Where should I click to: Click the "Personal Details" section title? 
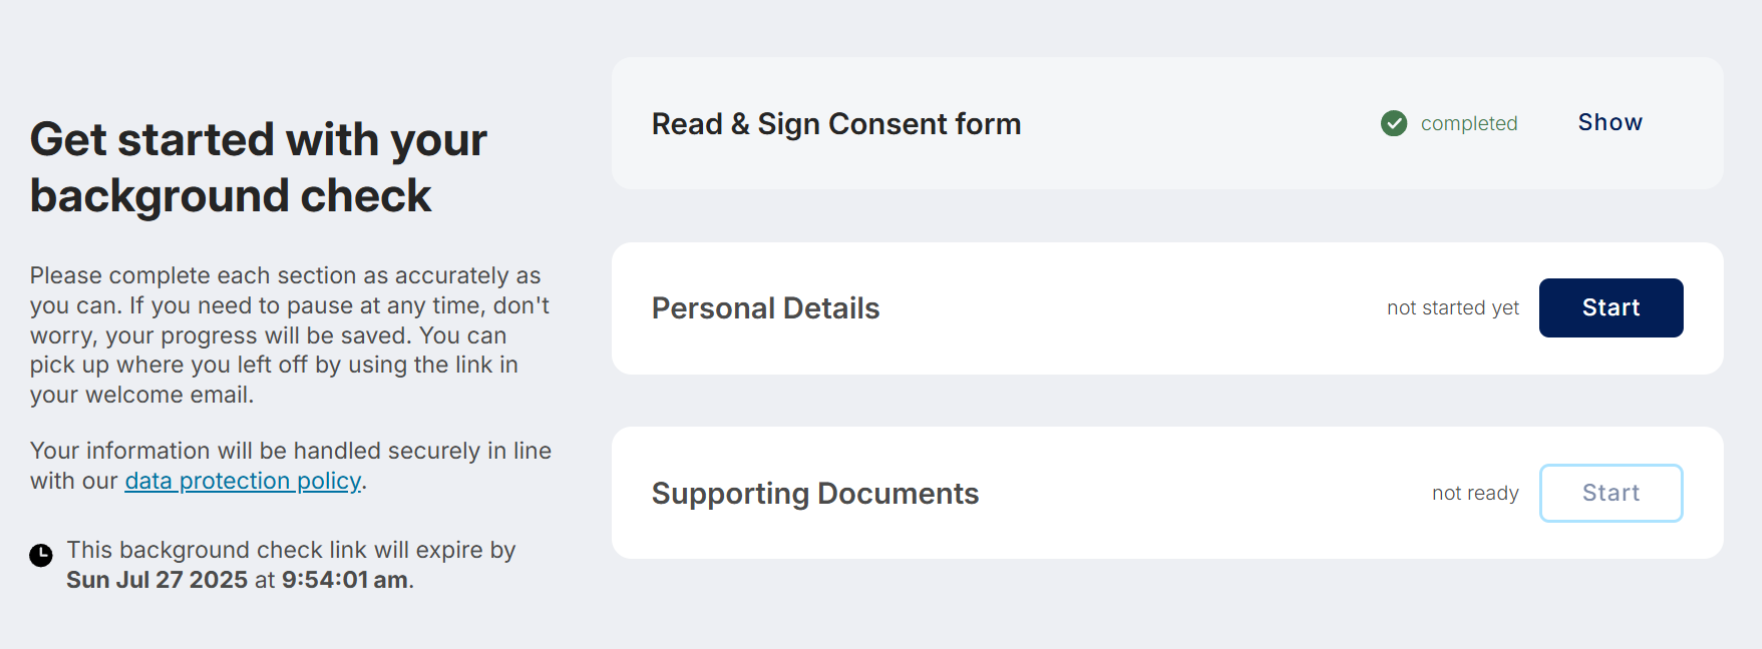(x=765, y=308)
